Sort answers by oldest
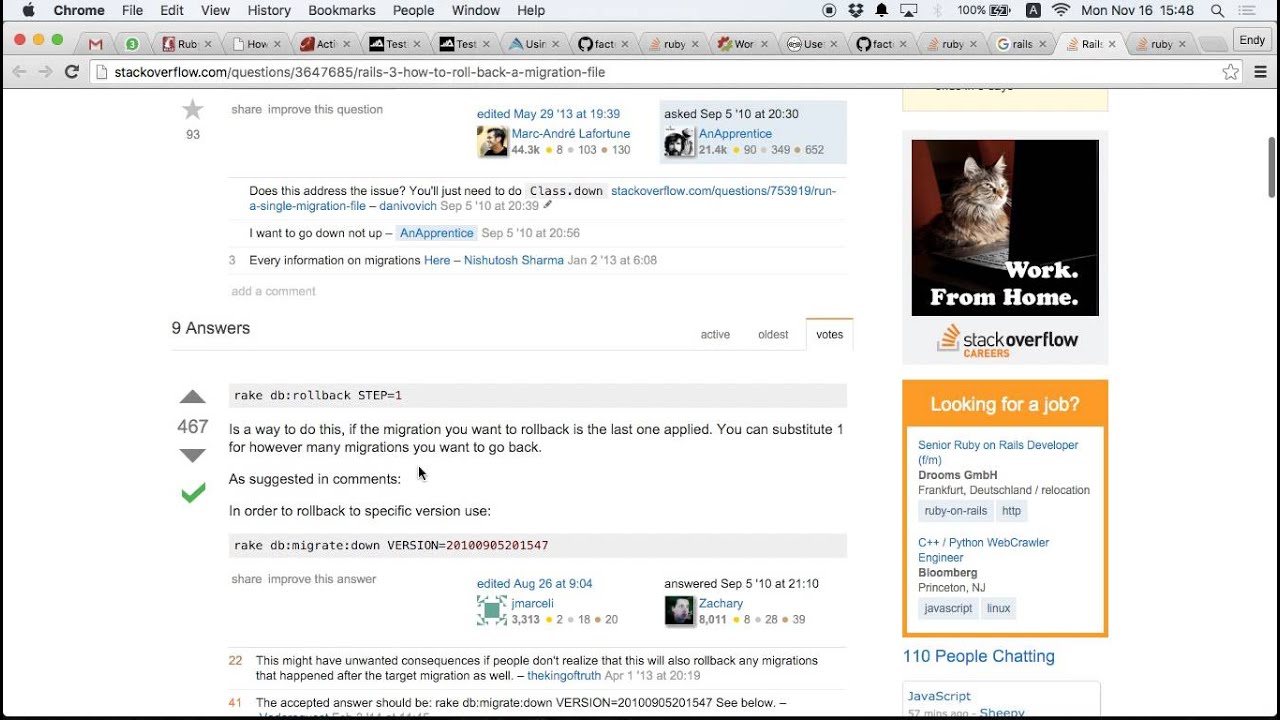Screen dimensions: 1280x720 pos(773,335)
